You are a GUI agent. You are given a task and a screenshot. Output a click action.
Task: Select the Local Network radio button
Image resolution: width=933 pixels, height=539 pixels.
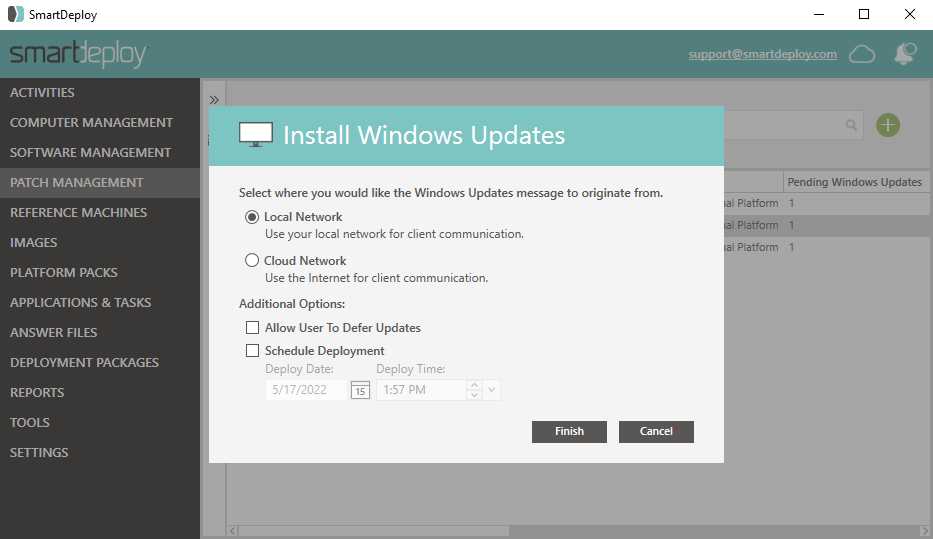(252, 217)
